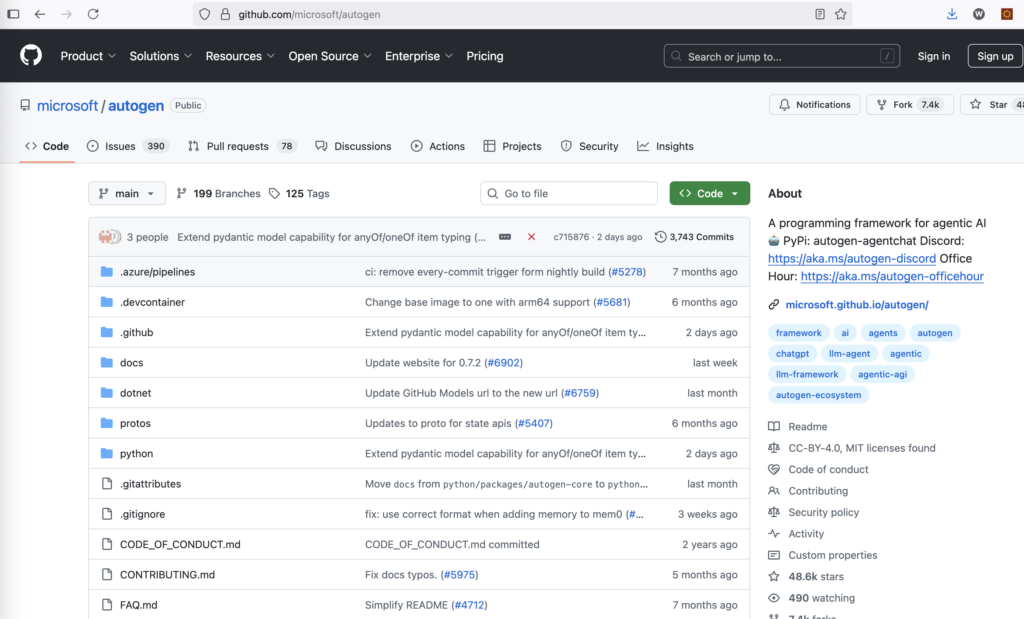Click the shield tracking protection icon
Screen dimensions: 1024x619
click(204, 14)
